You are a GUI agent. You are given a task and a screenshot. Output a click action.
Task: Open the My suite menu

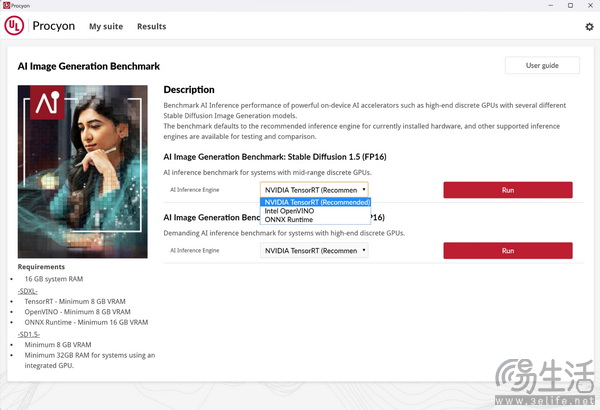106,26
